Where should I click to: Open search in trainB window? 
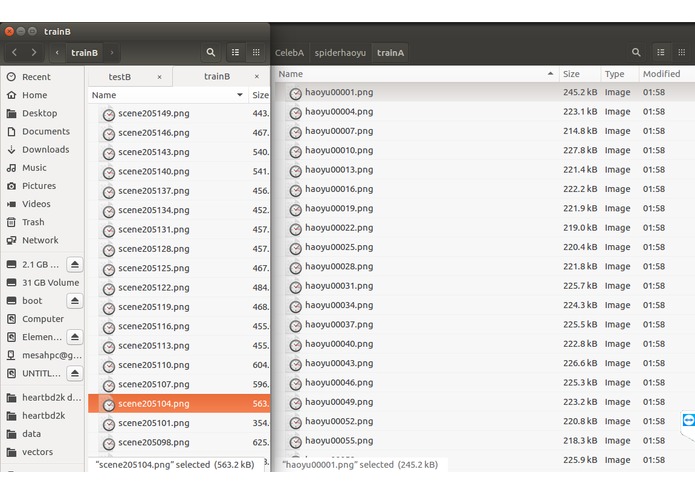click(x=211, y=52)
